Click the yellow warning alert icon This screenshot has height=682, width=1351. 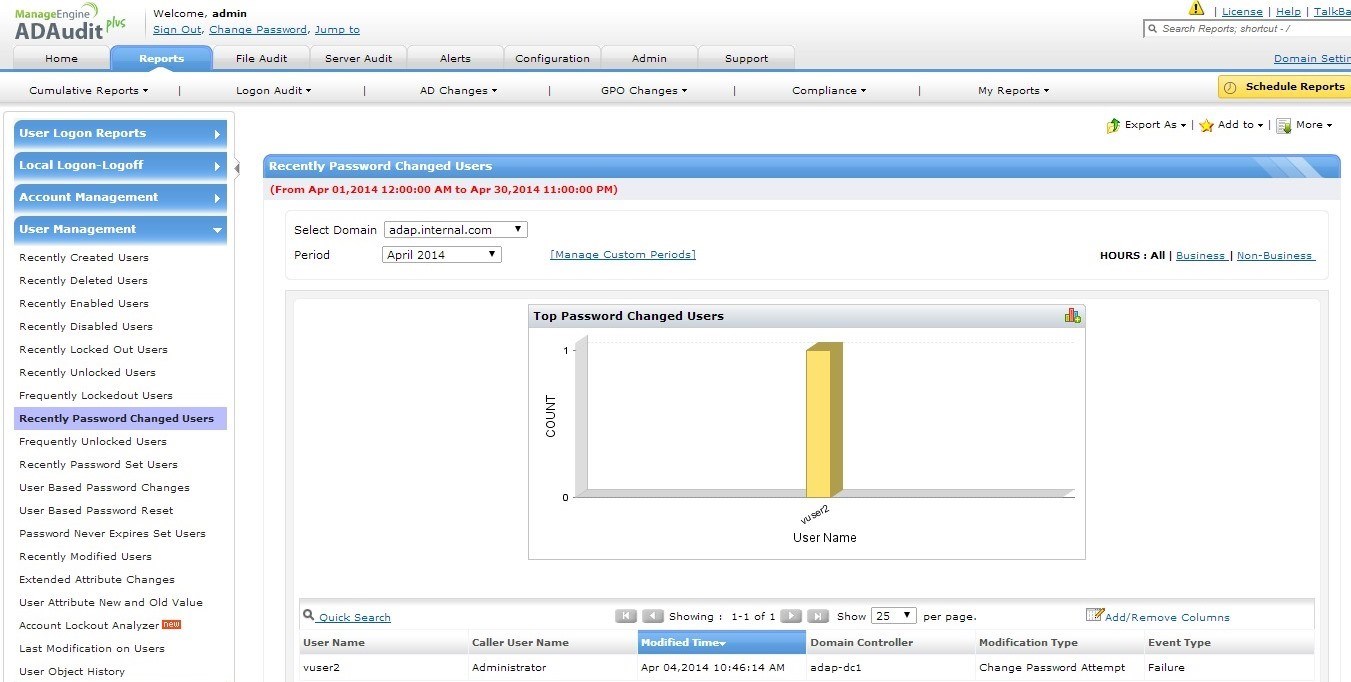click(x=1196, y=9)
